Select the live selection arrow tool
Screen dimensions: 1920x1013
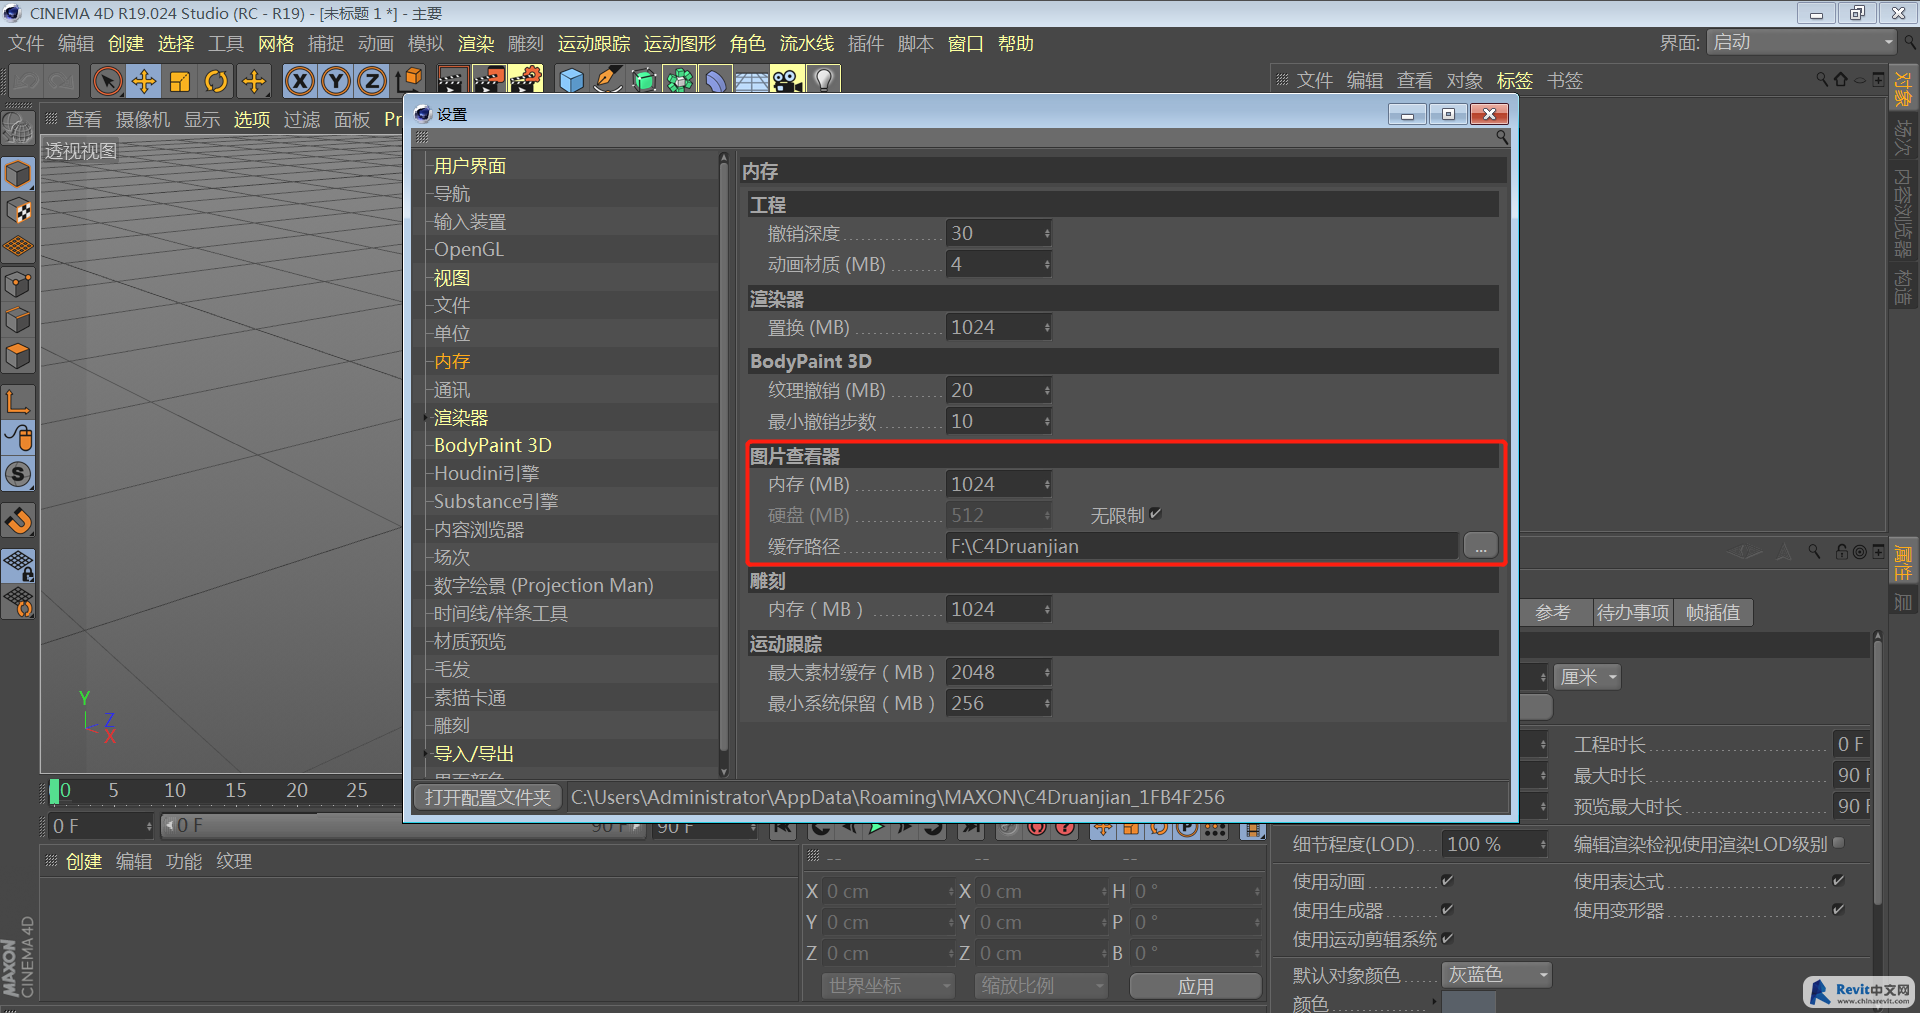coord(107,81)
